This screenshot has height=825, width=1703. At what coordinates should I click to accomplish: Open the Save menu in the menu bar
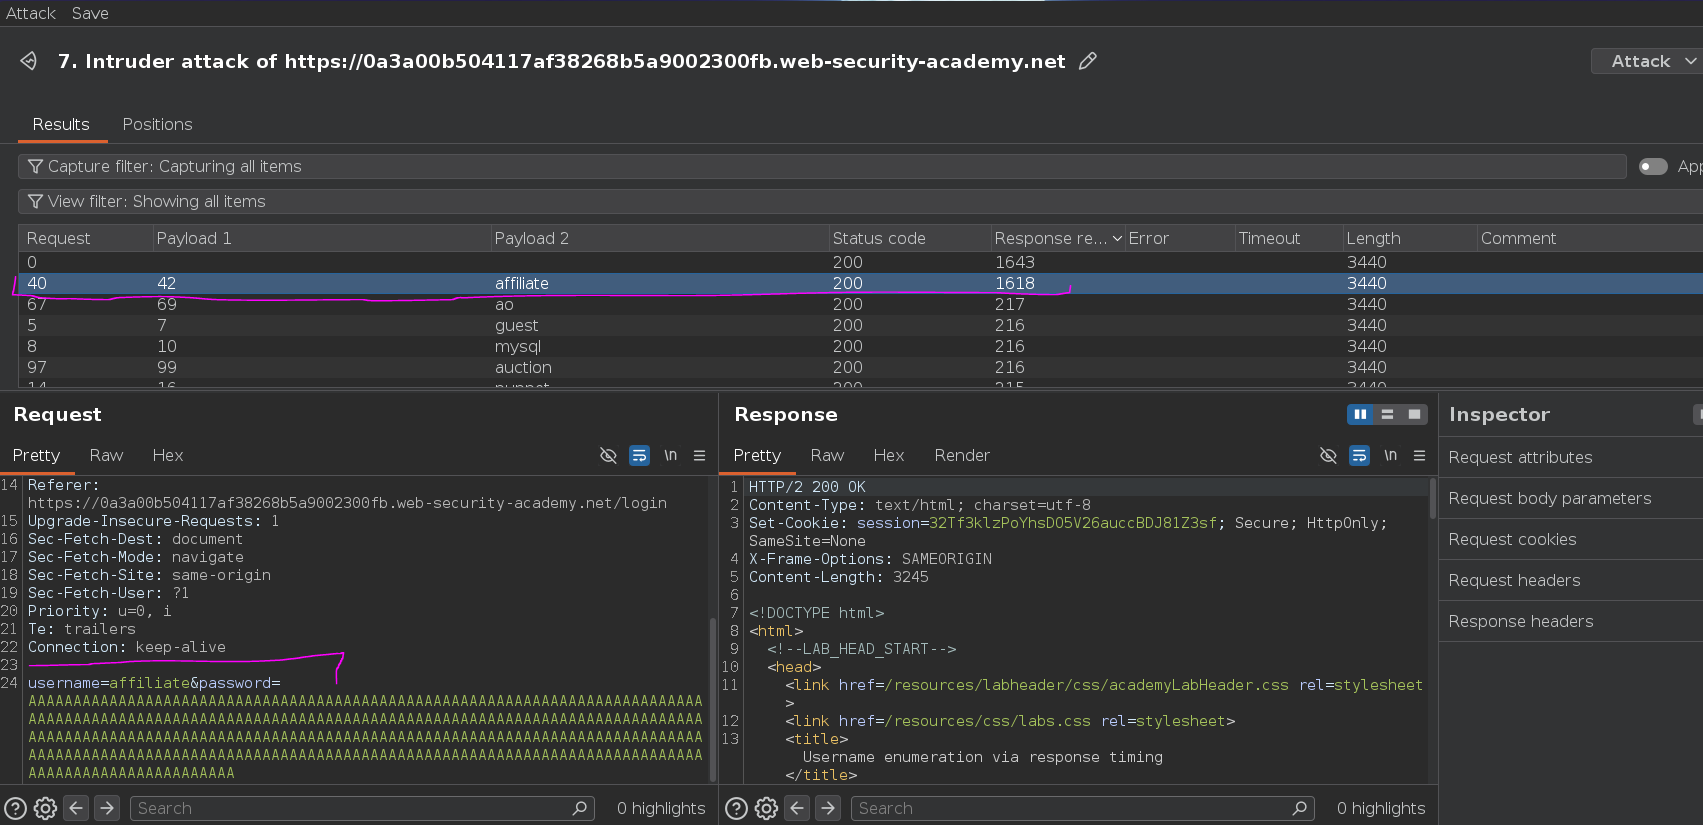[90, 13]
